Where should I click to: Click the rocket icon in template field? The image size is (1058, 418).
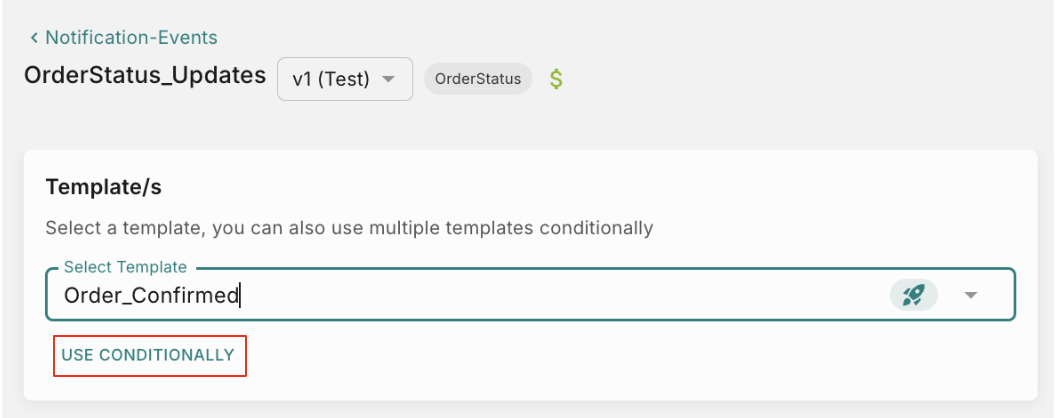(x=913, y=294)
